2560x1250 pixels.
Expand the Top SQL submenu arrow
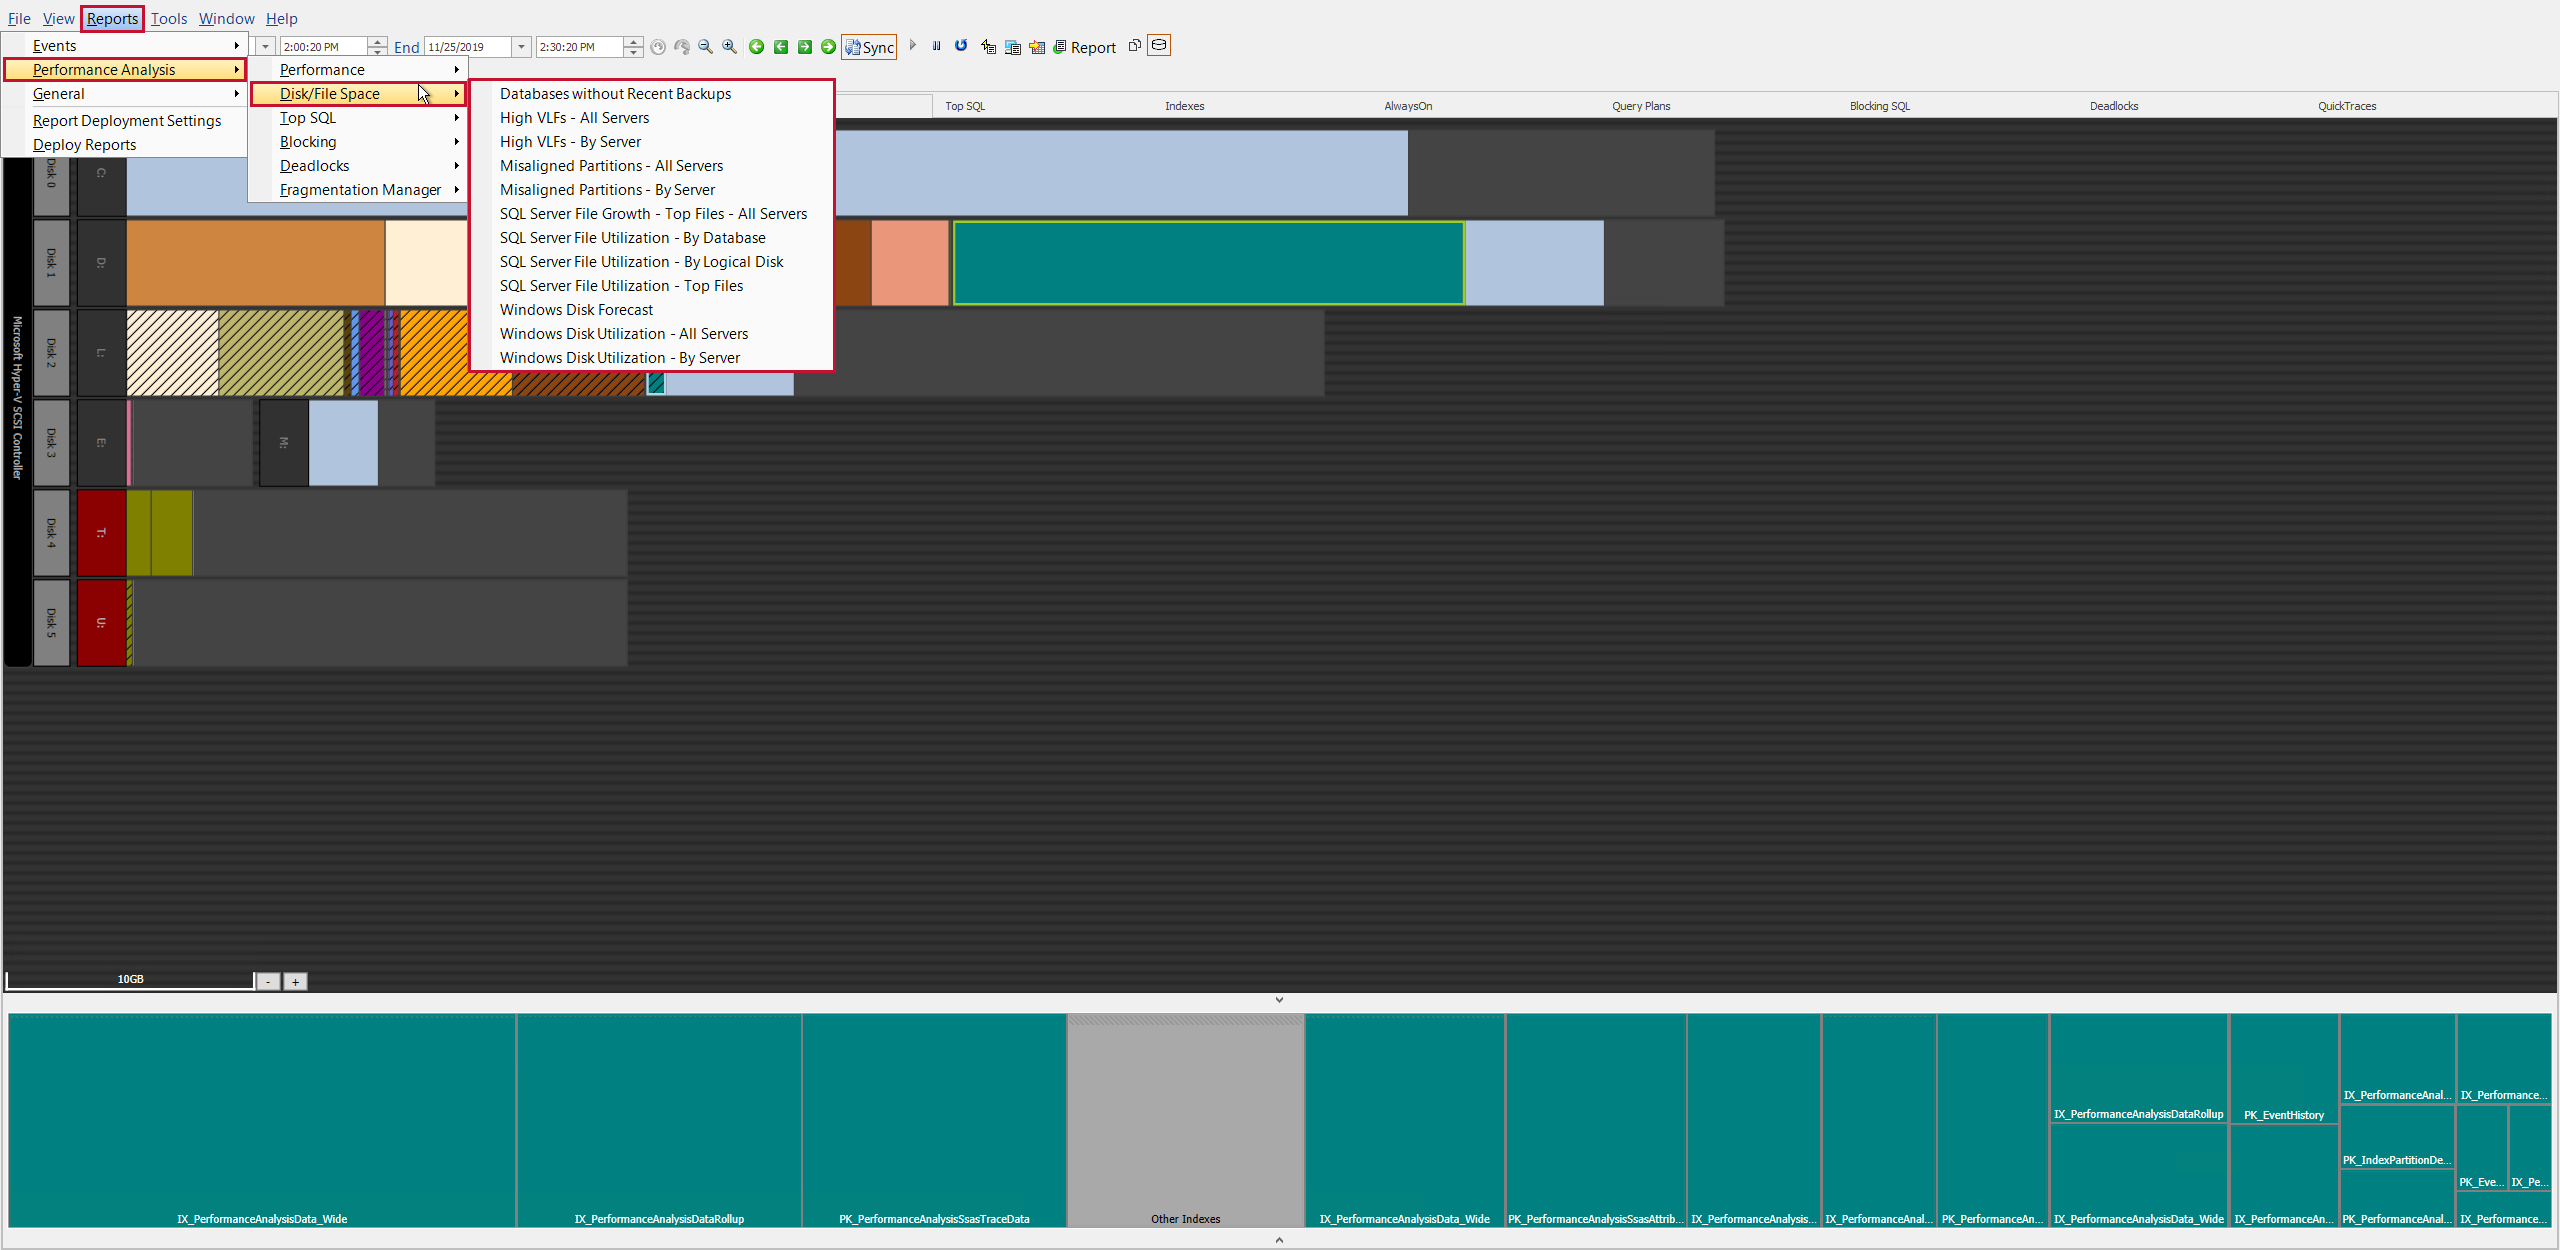point(456,118)
